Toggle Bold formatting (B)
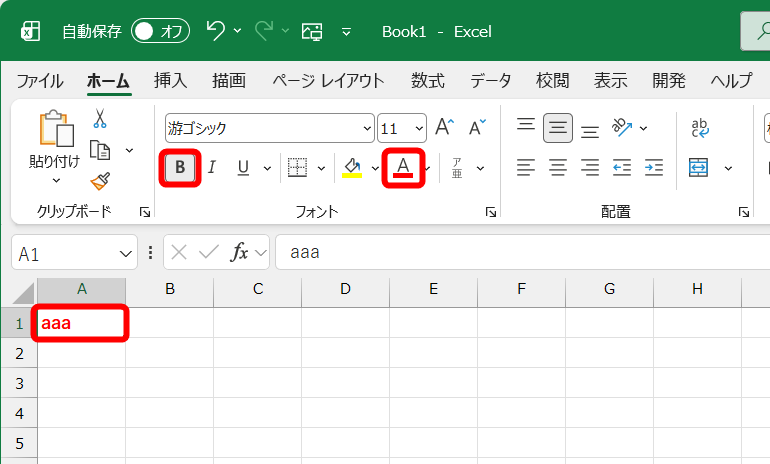The height and width of the screenshot is (464, 770). click(180, 167)
